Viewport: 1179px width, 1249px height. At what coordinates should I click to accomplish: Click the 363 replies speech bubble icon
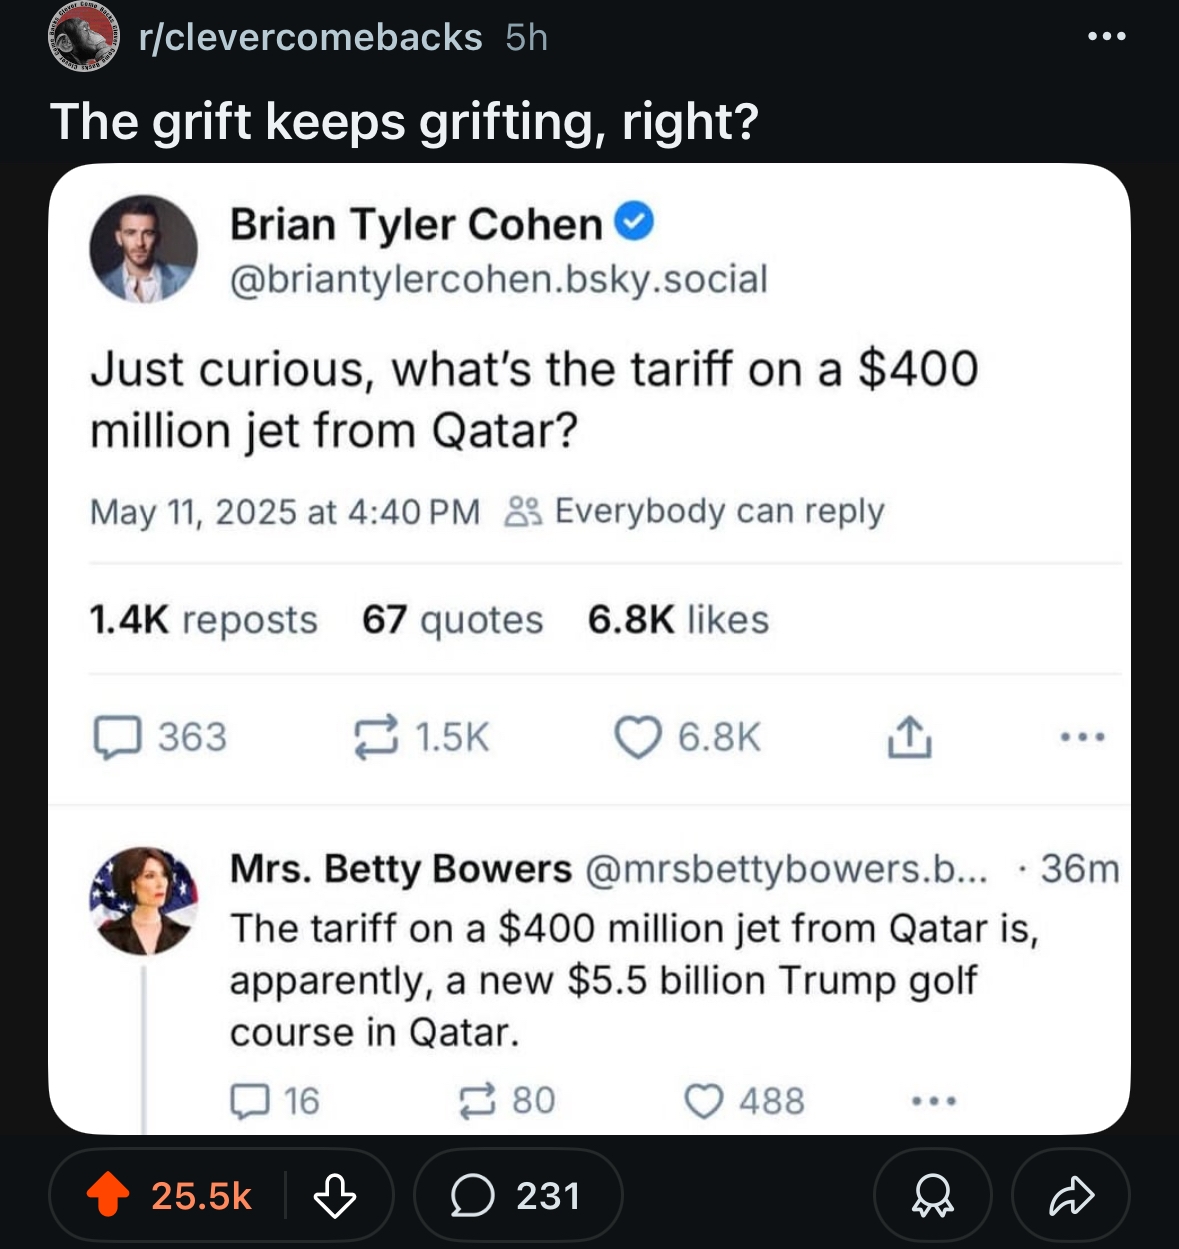117,738
